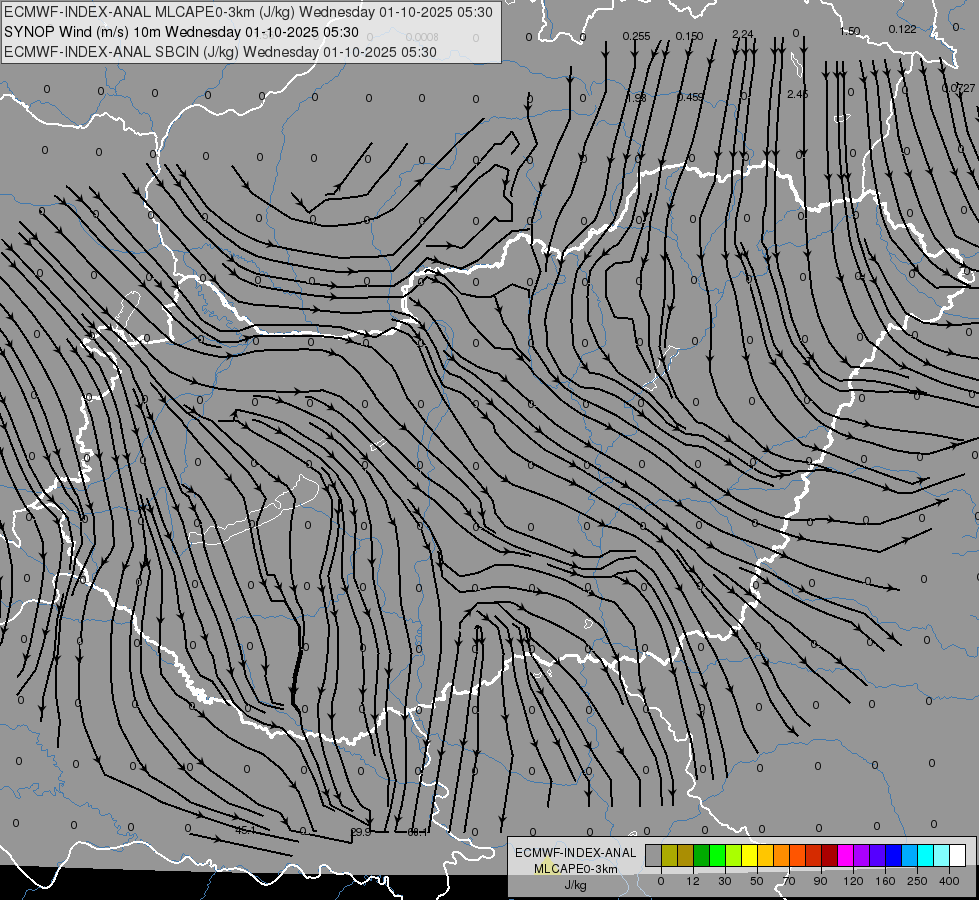Viewport: 979px width, 900px height.
Task: Select the white legend swatch
Action: (958, 855)
